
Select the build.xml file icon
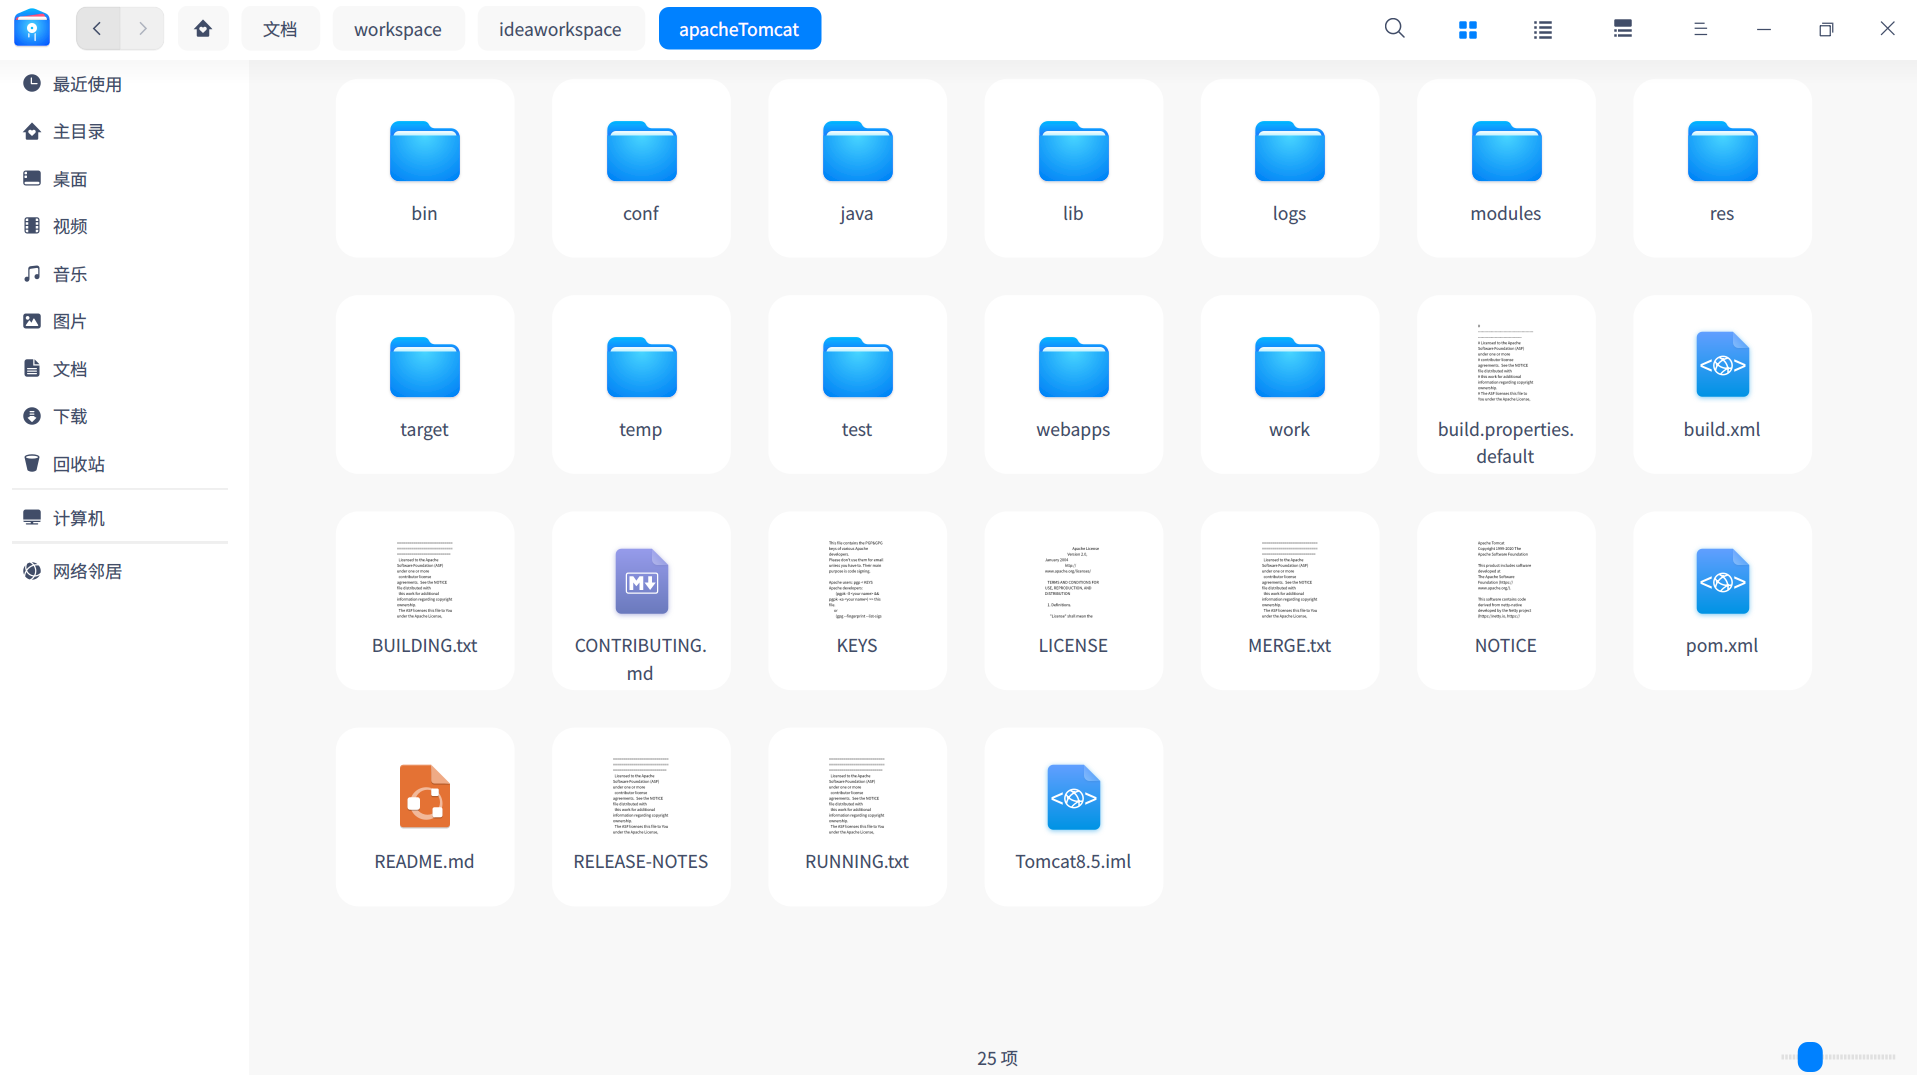click(x=1722, y=365)
